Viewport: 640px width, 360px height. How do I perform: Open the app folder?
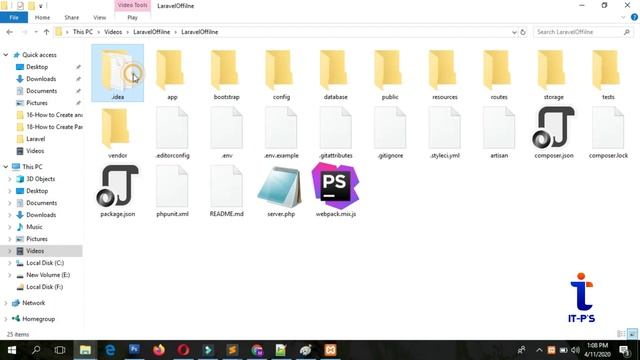click(172, 75)
